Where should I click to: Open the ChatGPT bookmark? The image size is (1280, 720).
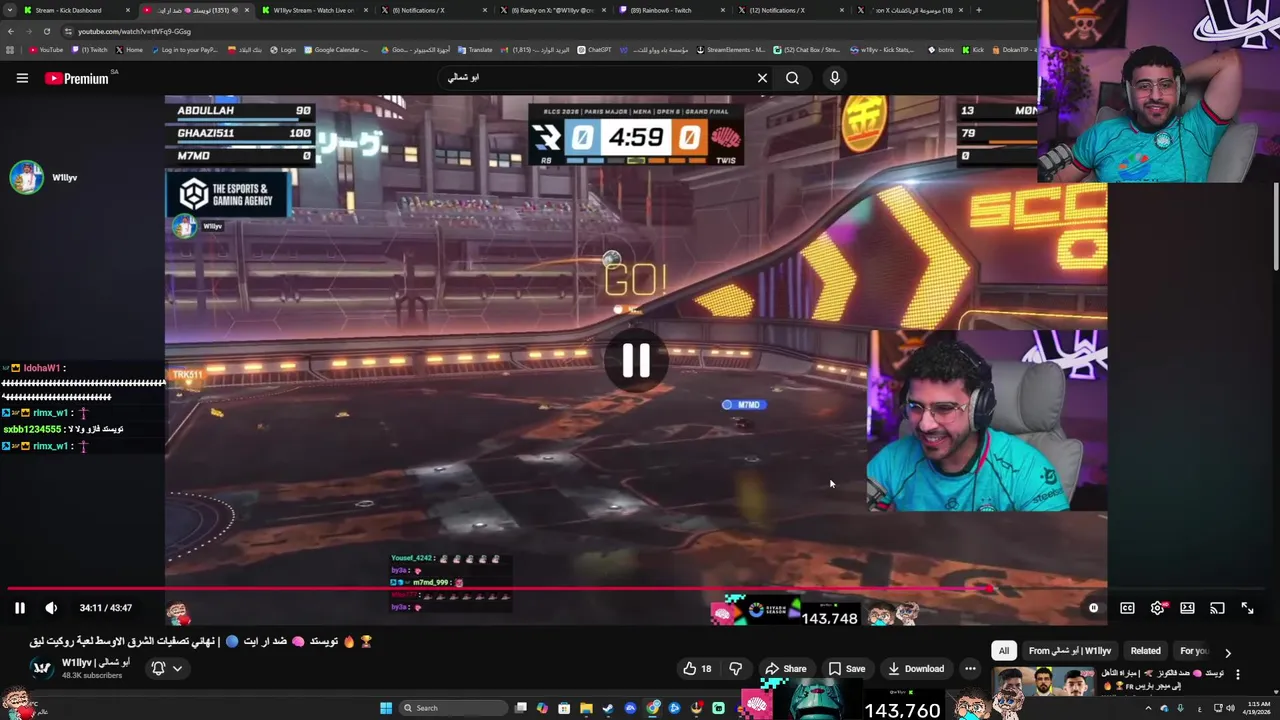point(595,50)
